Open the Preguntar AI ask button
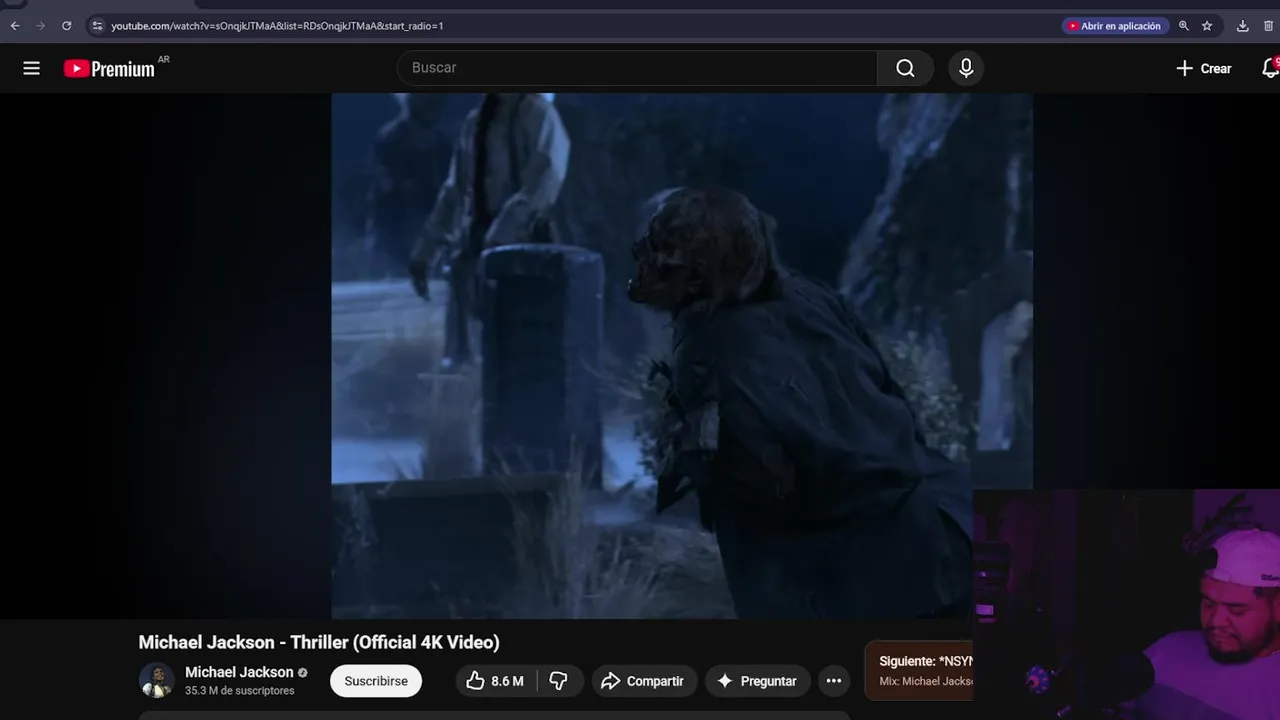Screen dimensions: 1280x720 point(758,681)
